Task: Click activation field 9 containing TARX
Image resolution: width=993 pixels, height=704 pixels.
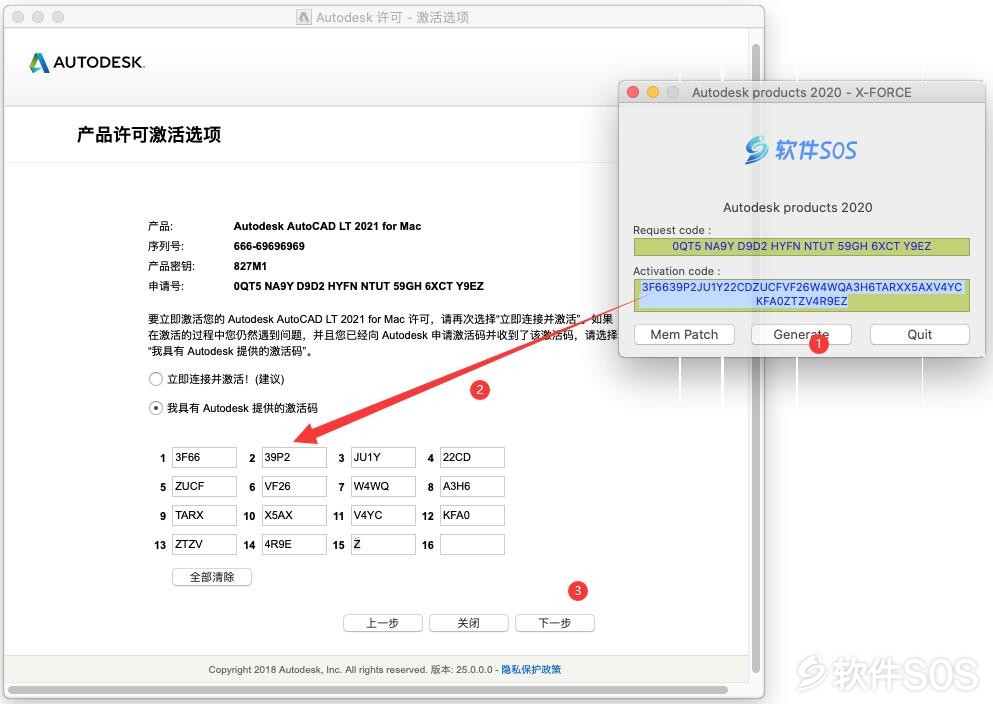Action: (x=204, y=515)
